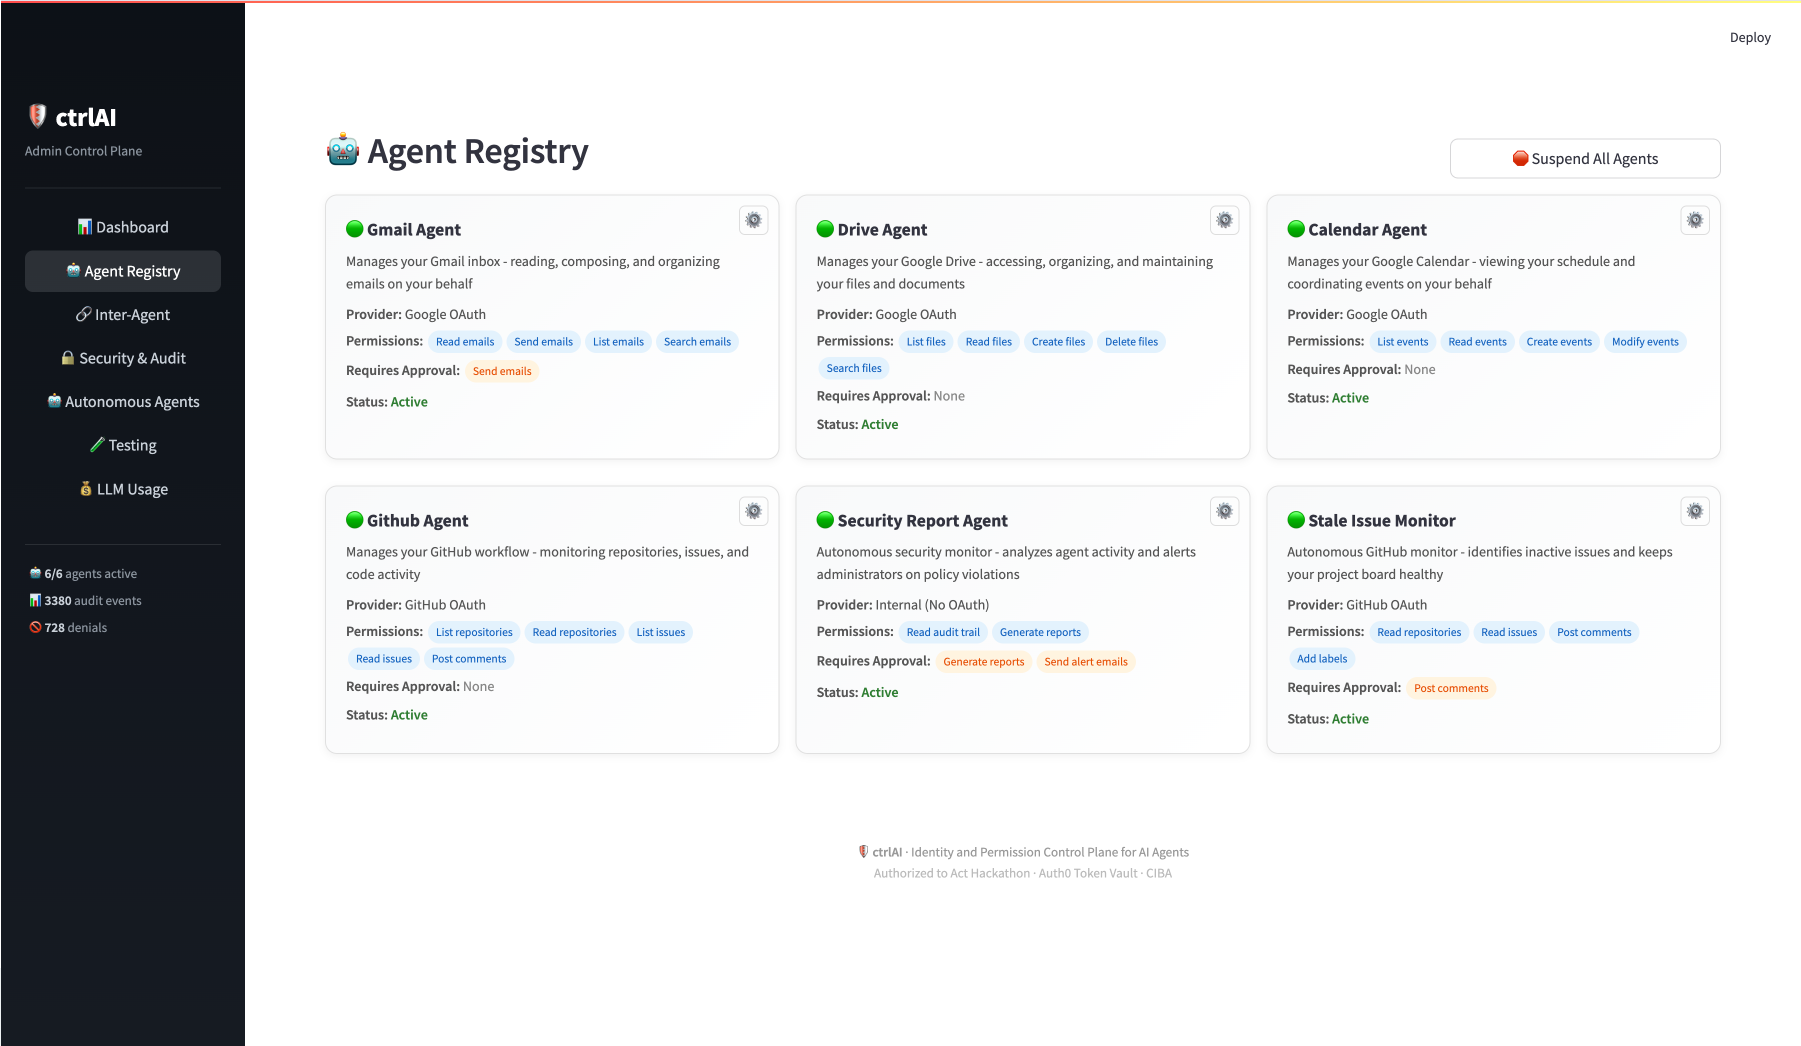Screen dimensions: 1801x1046
Task: Click Suspend All Agents button
Action: pos(1585,158)
